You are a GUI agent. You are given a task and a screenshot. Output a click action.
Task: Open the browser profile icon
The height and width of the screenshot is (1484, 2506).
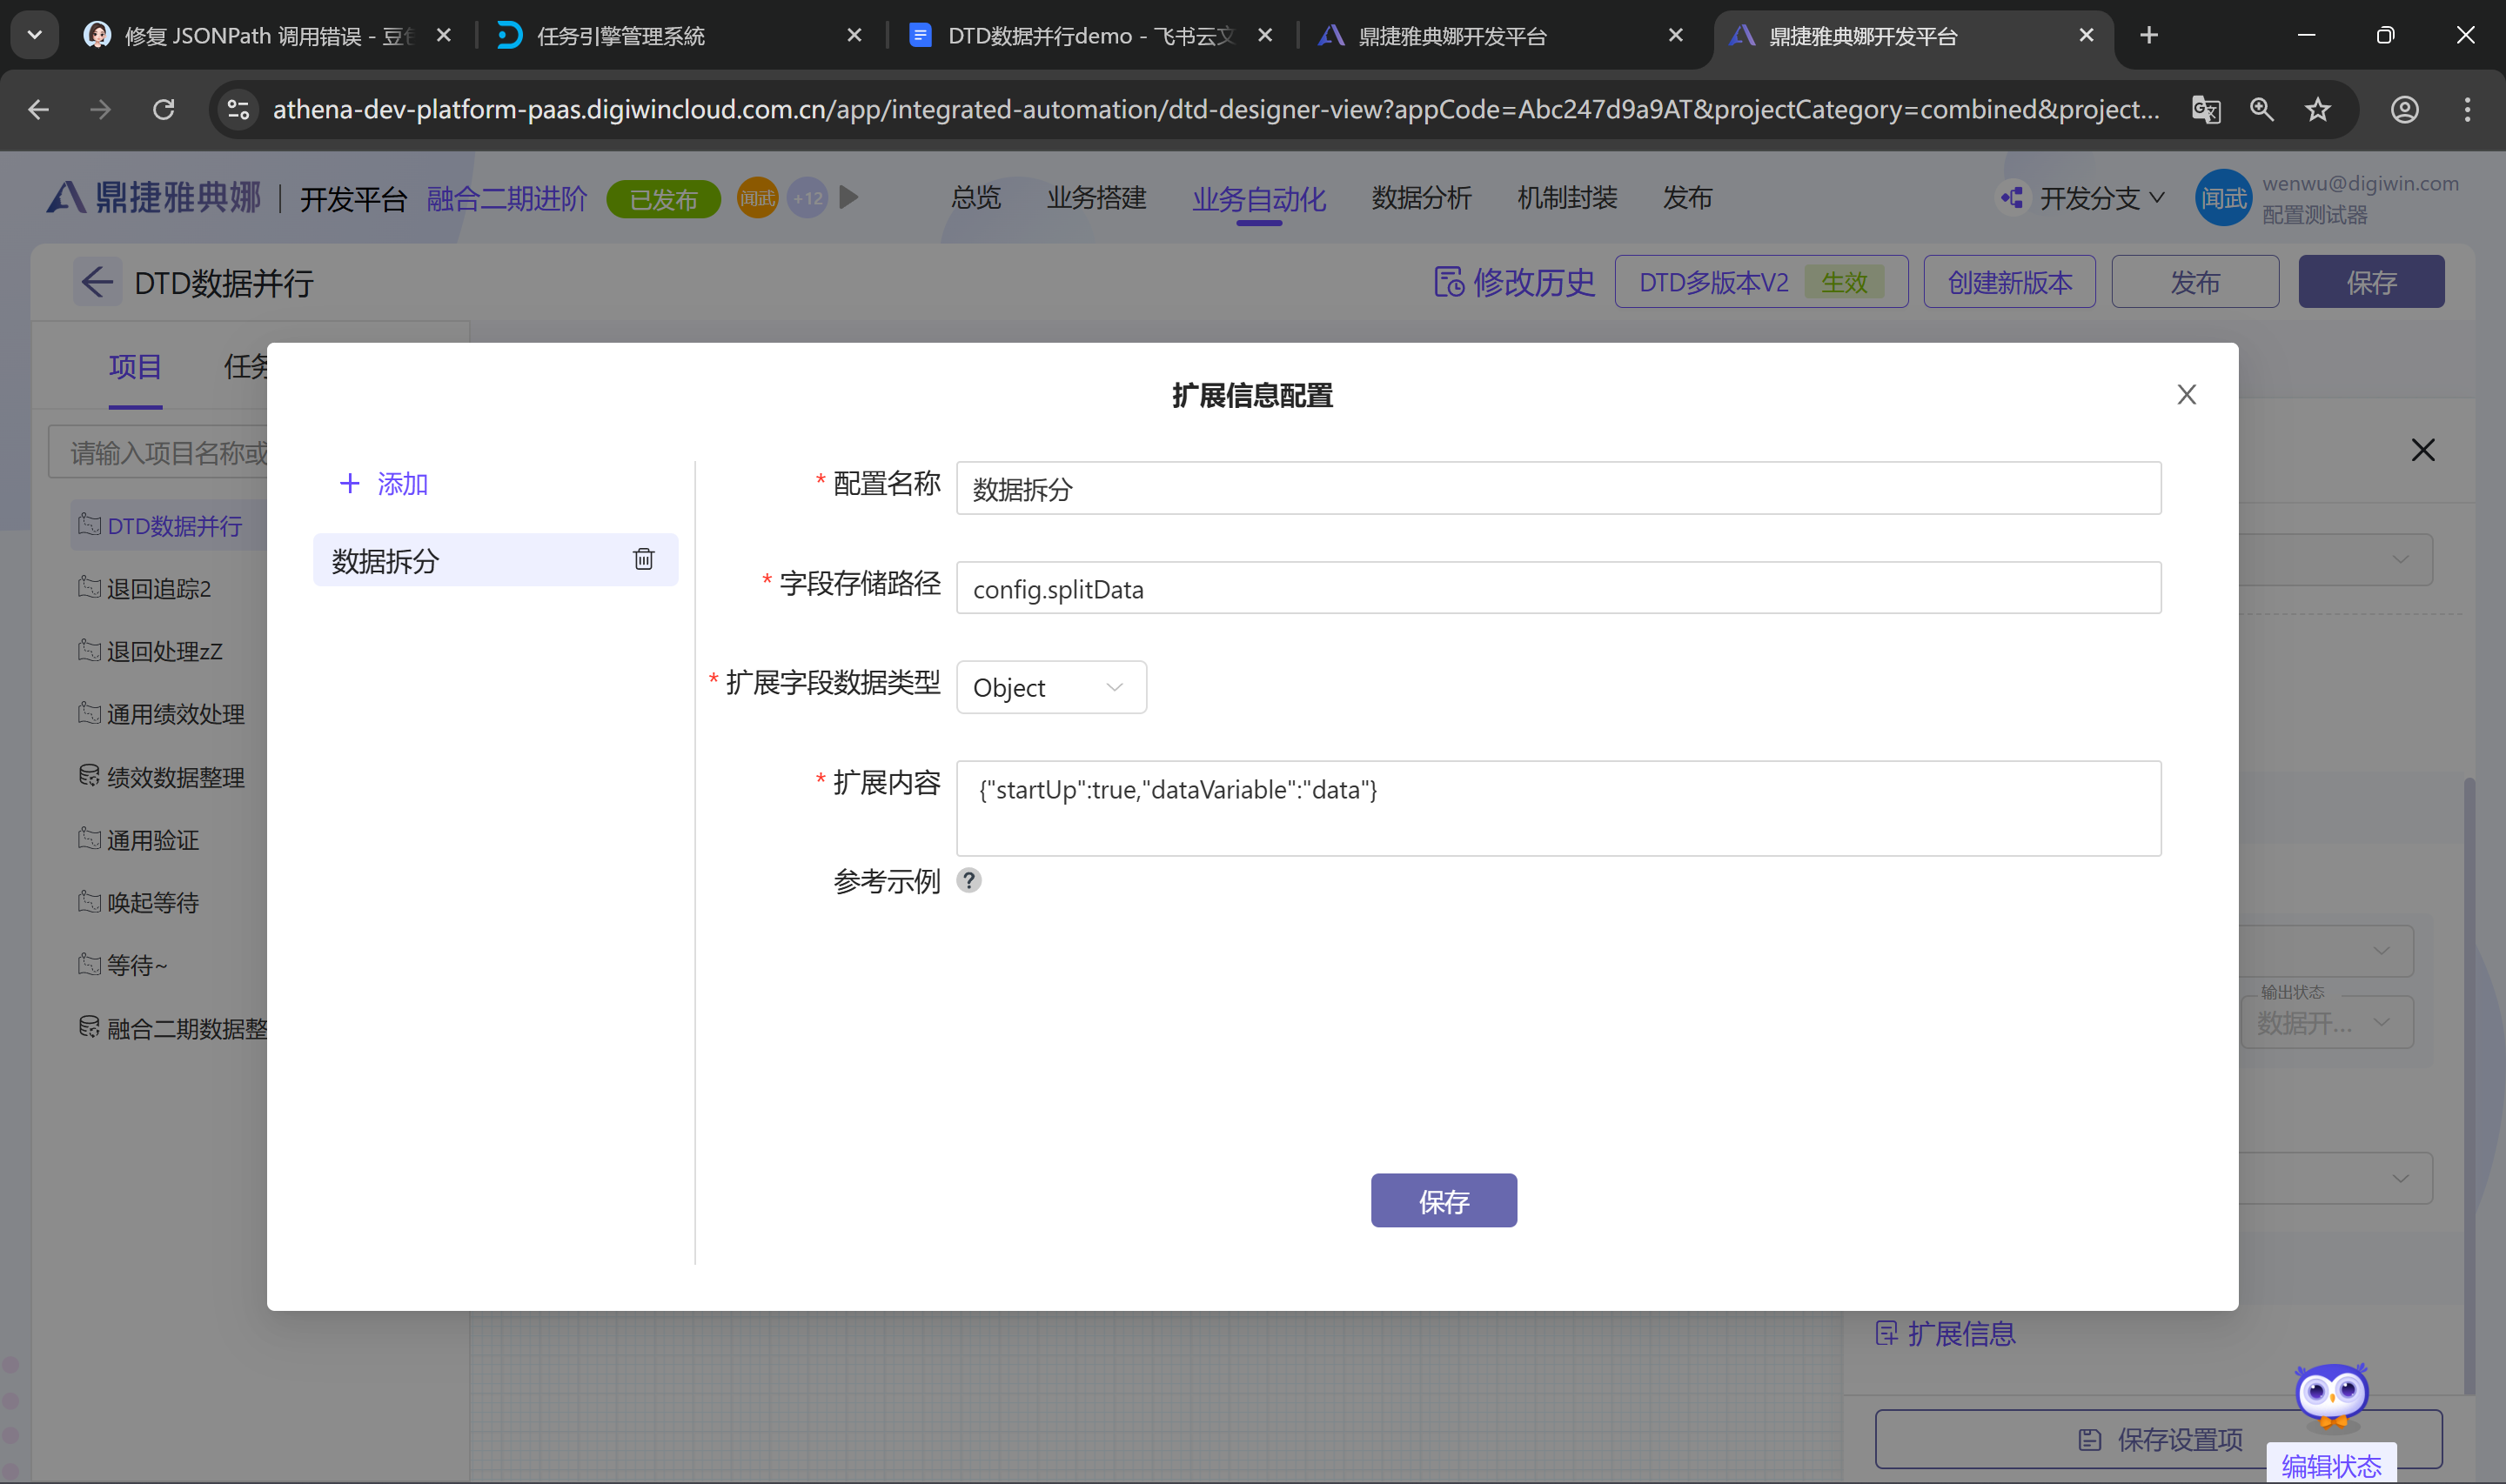point(2404,109)
